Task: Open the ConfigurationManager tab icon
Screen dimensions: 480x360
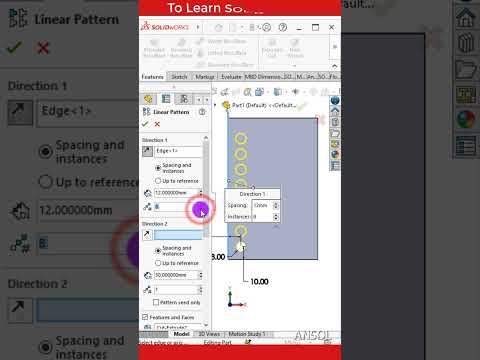Action: tap(184, 99)
